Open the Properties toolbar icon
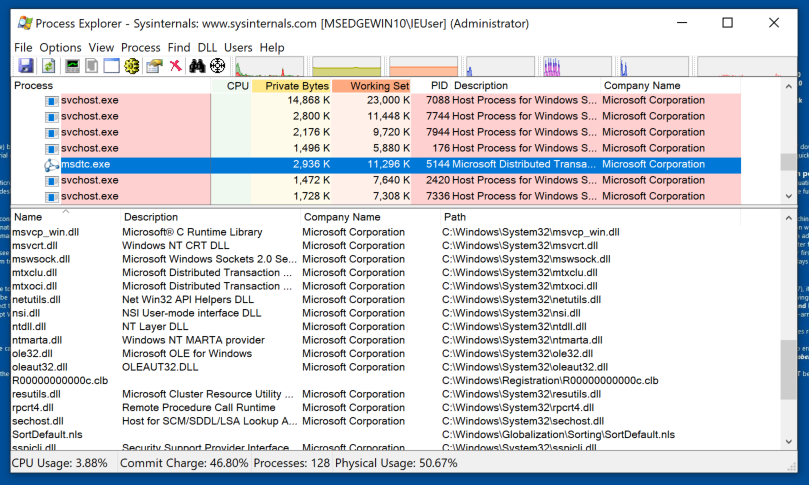This screenshot has height=485, width=809. (154, 66)
